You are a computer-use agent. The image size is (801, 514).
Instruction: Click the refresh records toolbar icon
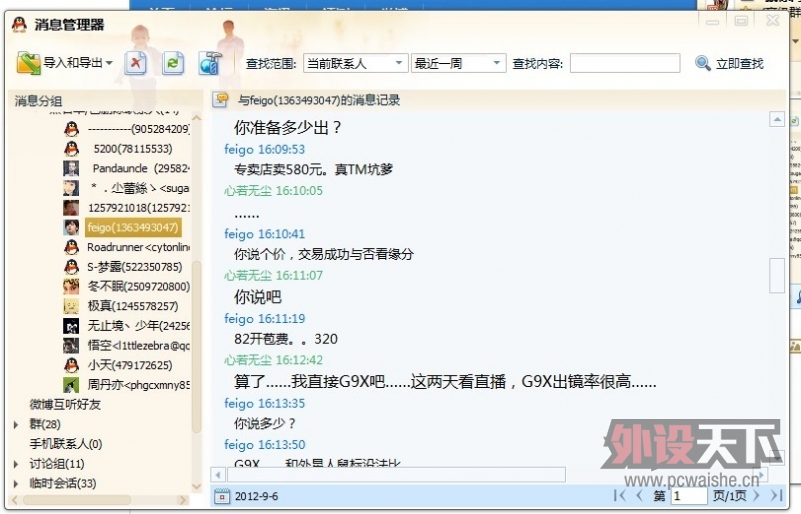pyautogui.click(x=173, y=63)
